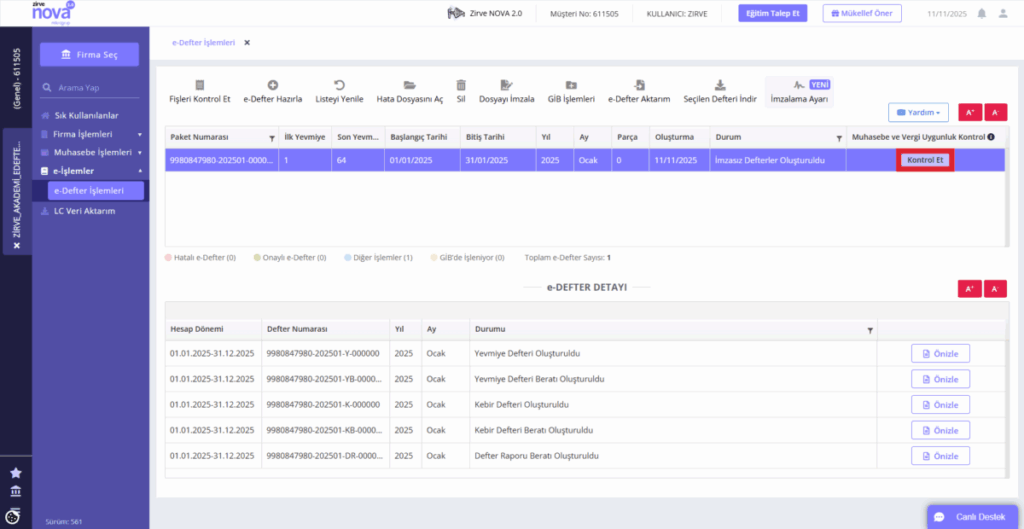
Task: Click Seçilen Defteri İndir download icon
Action: pyautogui.click(x=720, y=85)
